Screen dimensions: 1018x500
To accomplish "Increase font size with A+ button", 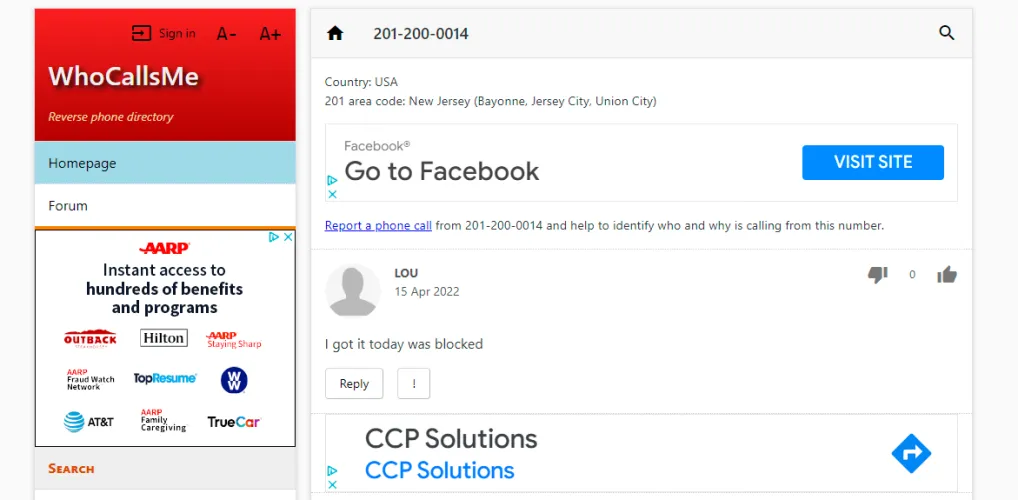I will pyautogui.click(x=270, y=34).
